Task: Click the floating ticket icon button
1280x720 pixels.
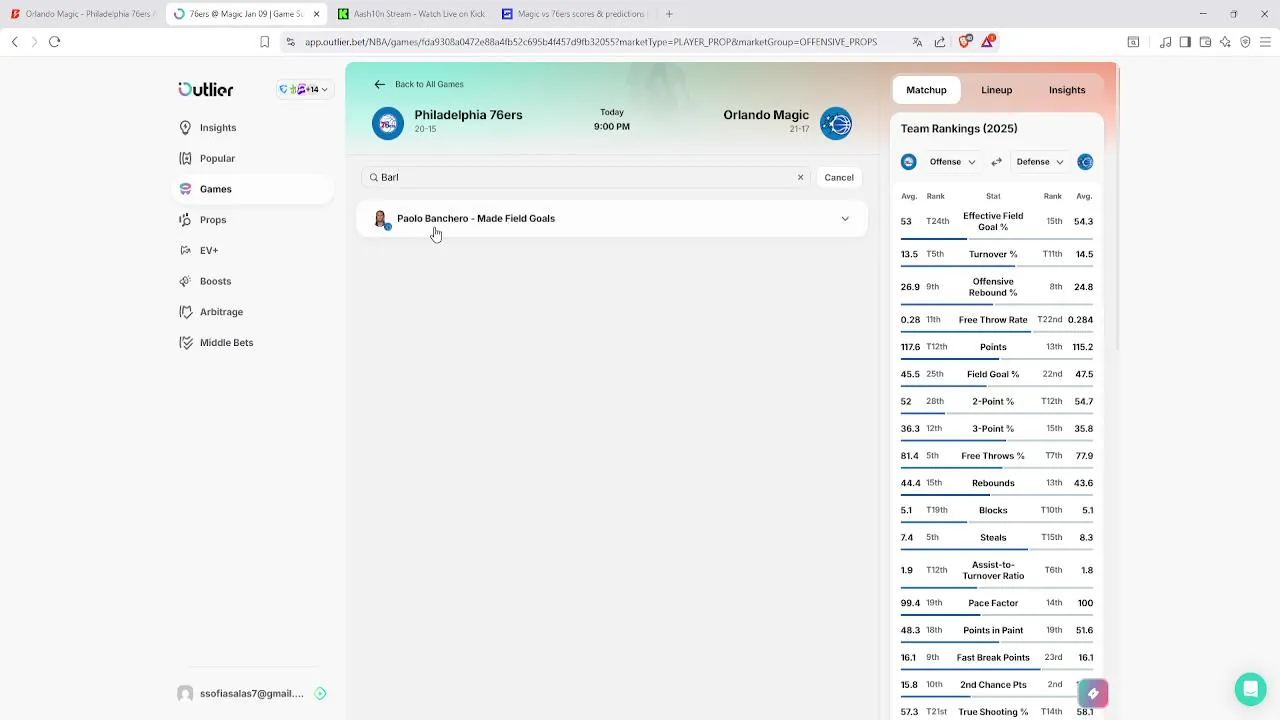Action: (x=1093, y=693)
